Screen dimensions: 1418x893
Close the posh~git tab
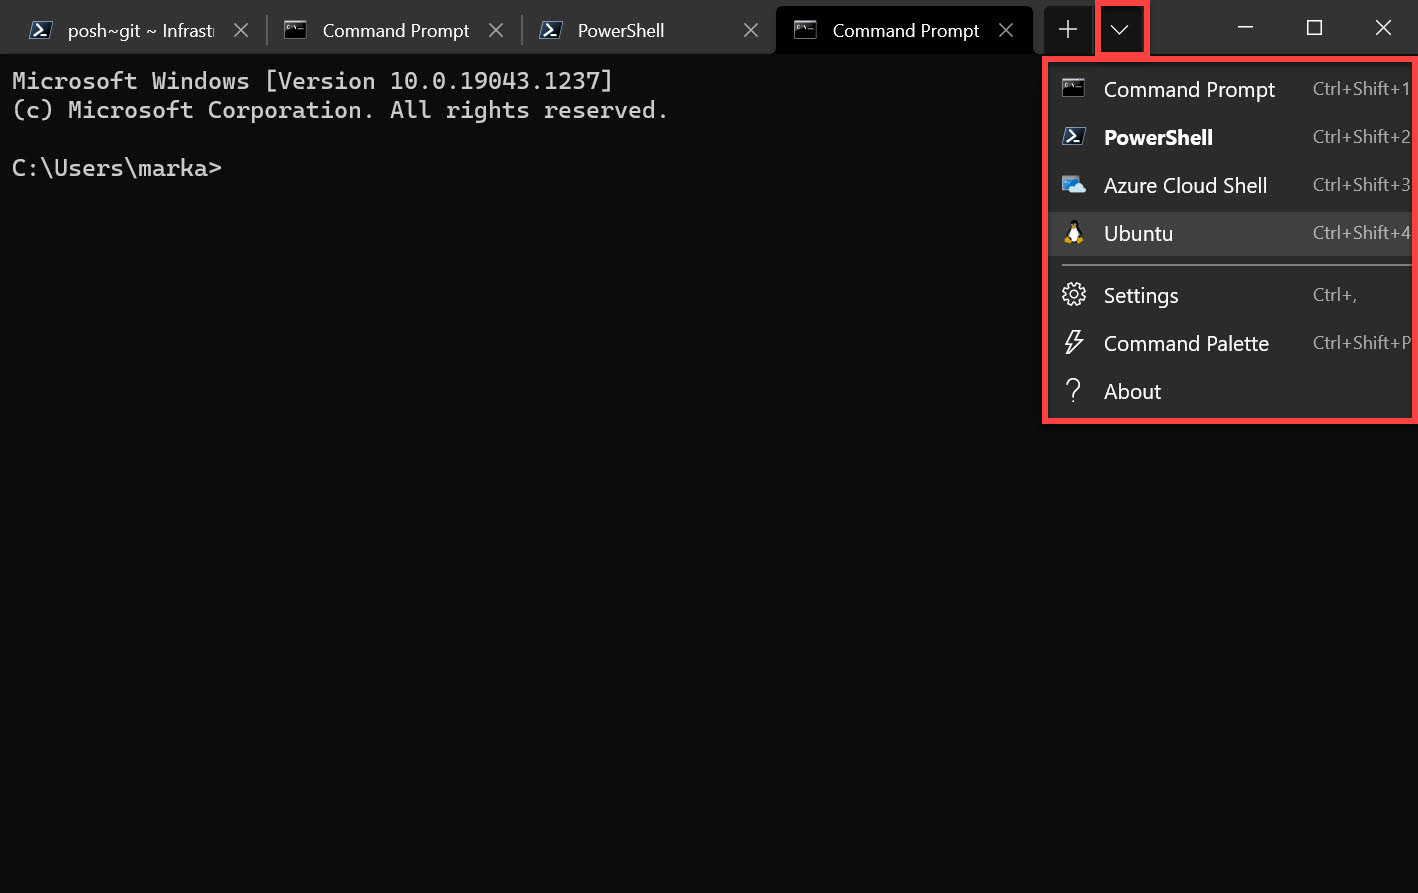coord(241,31)
